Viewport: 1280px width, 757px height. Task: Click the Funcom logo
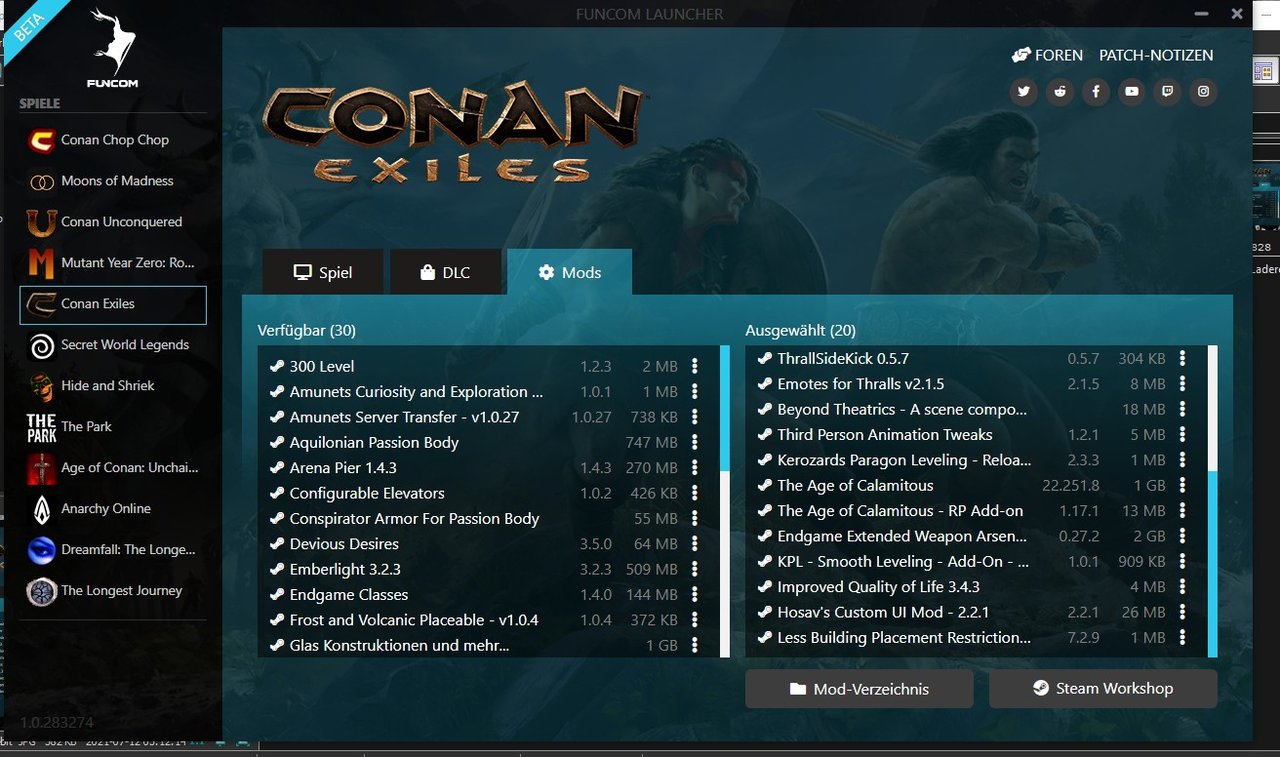(112, 48)
